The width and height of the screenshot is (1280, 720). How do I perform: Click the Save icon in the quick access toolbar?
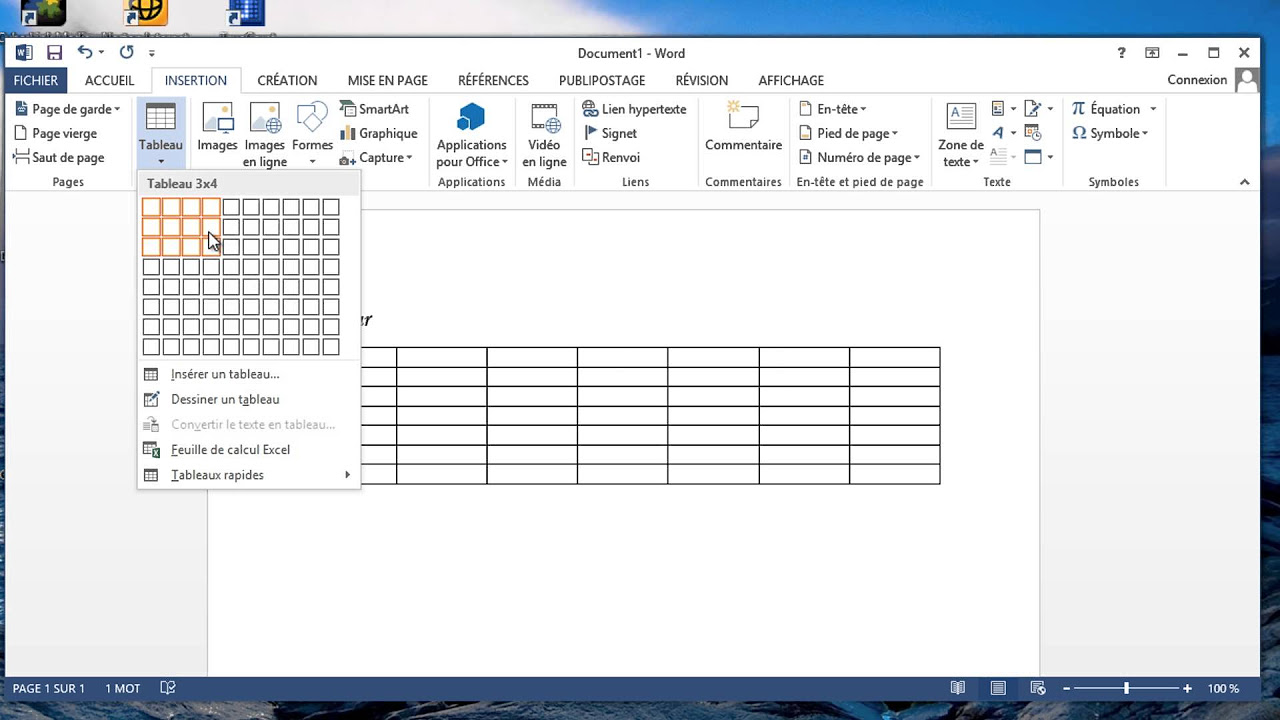[54, 53]
